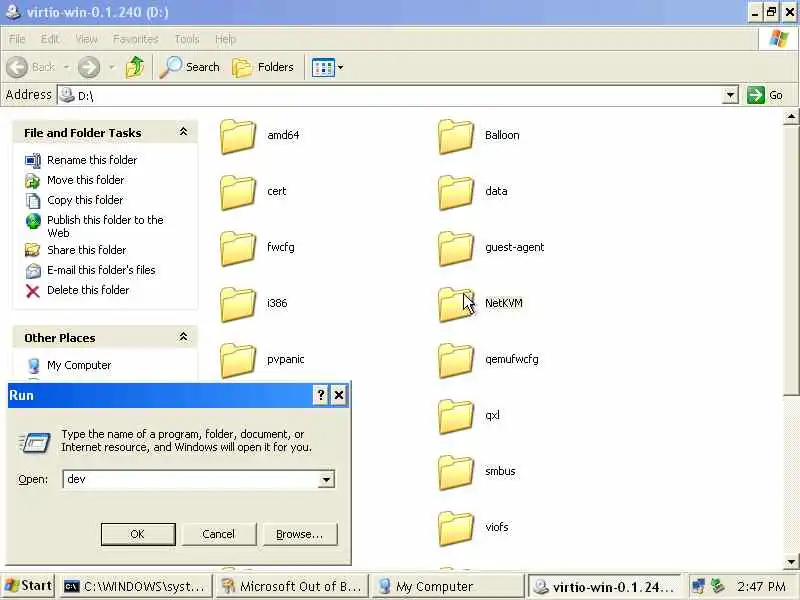Click Cancel in the Run dialog

[x=219, y=534]
